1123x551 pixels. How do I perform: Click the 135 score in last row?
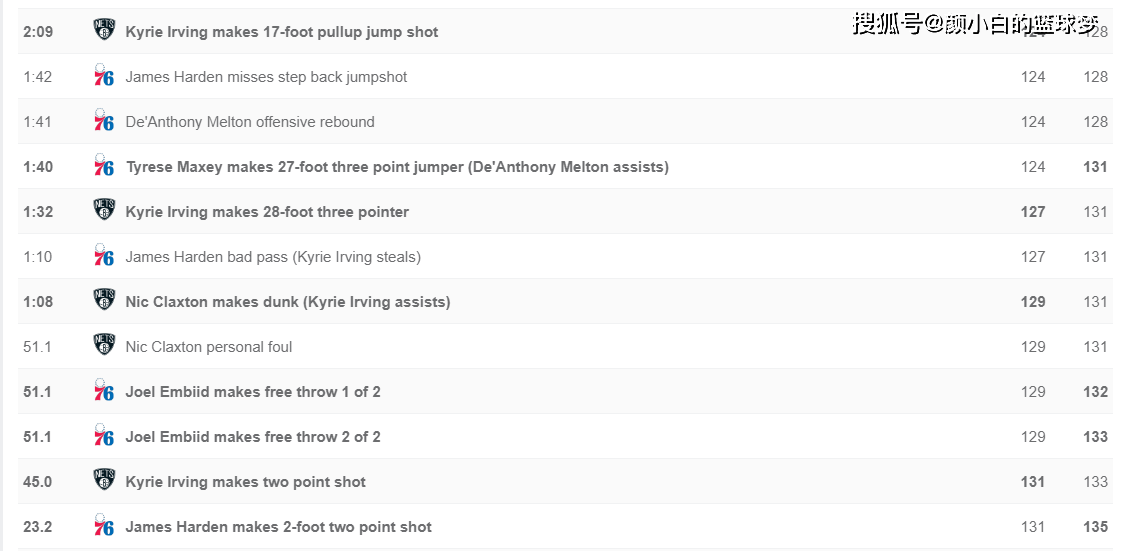click(1095, 527)
